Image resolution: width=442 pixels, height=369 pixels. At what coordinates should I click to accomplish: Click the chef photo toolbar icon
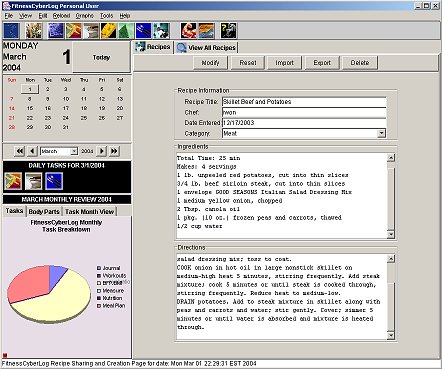click(162, 31)
